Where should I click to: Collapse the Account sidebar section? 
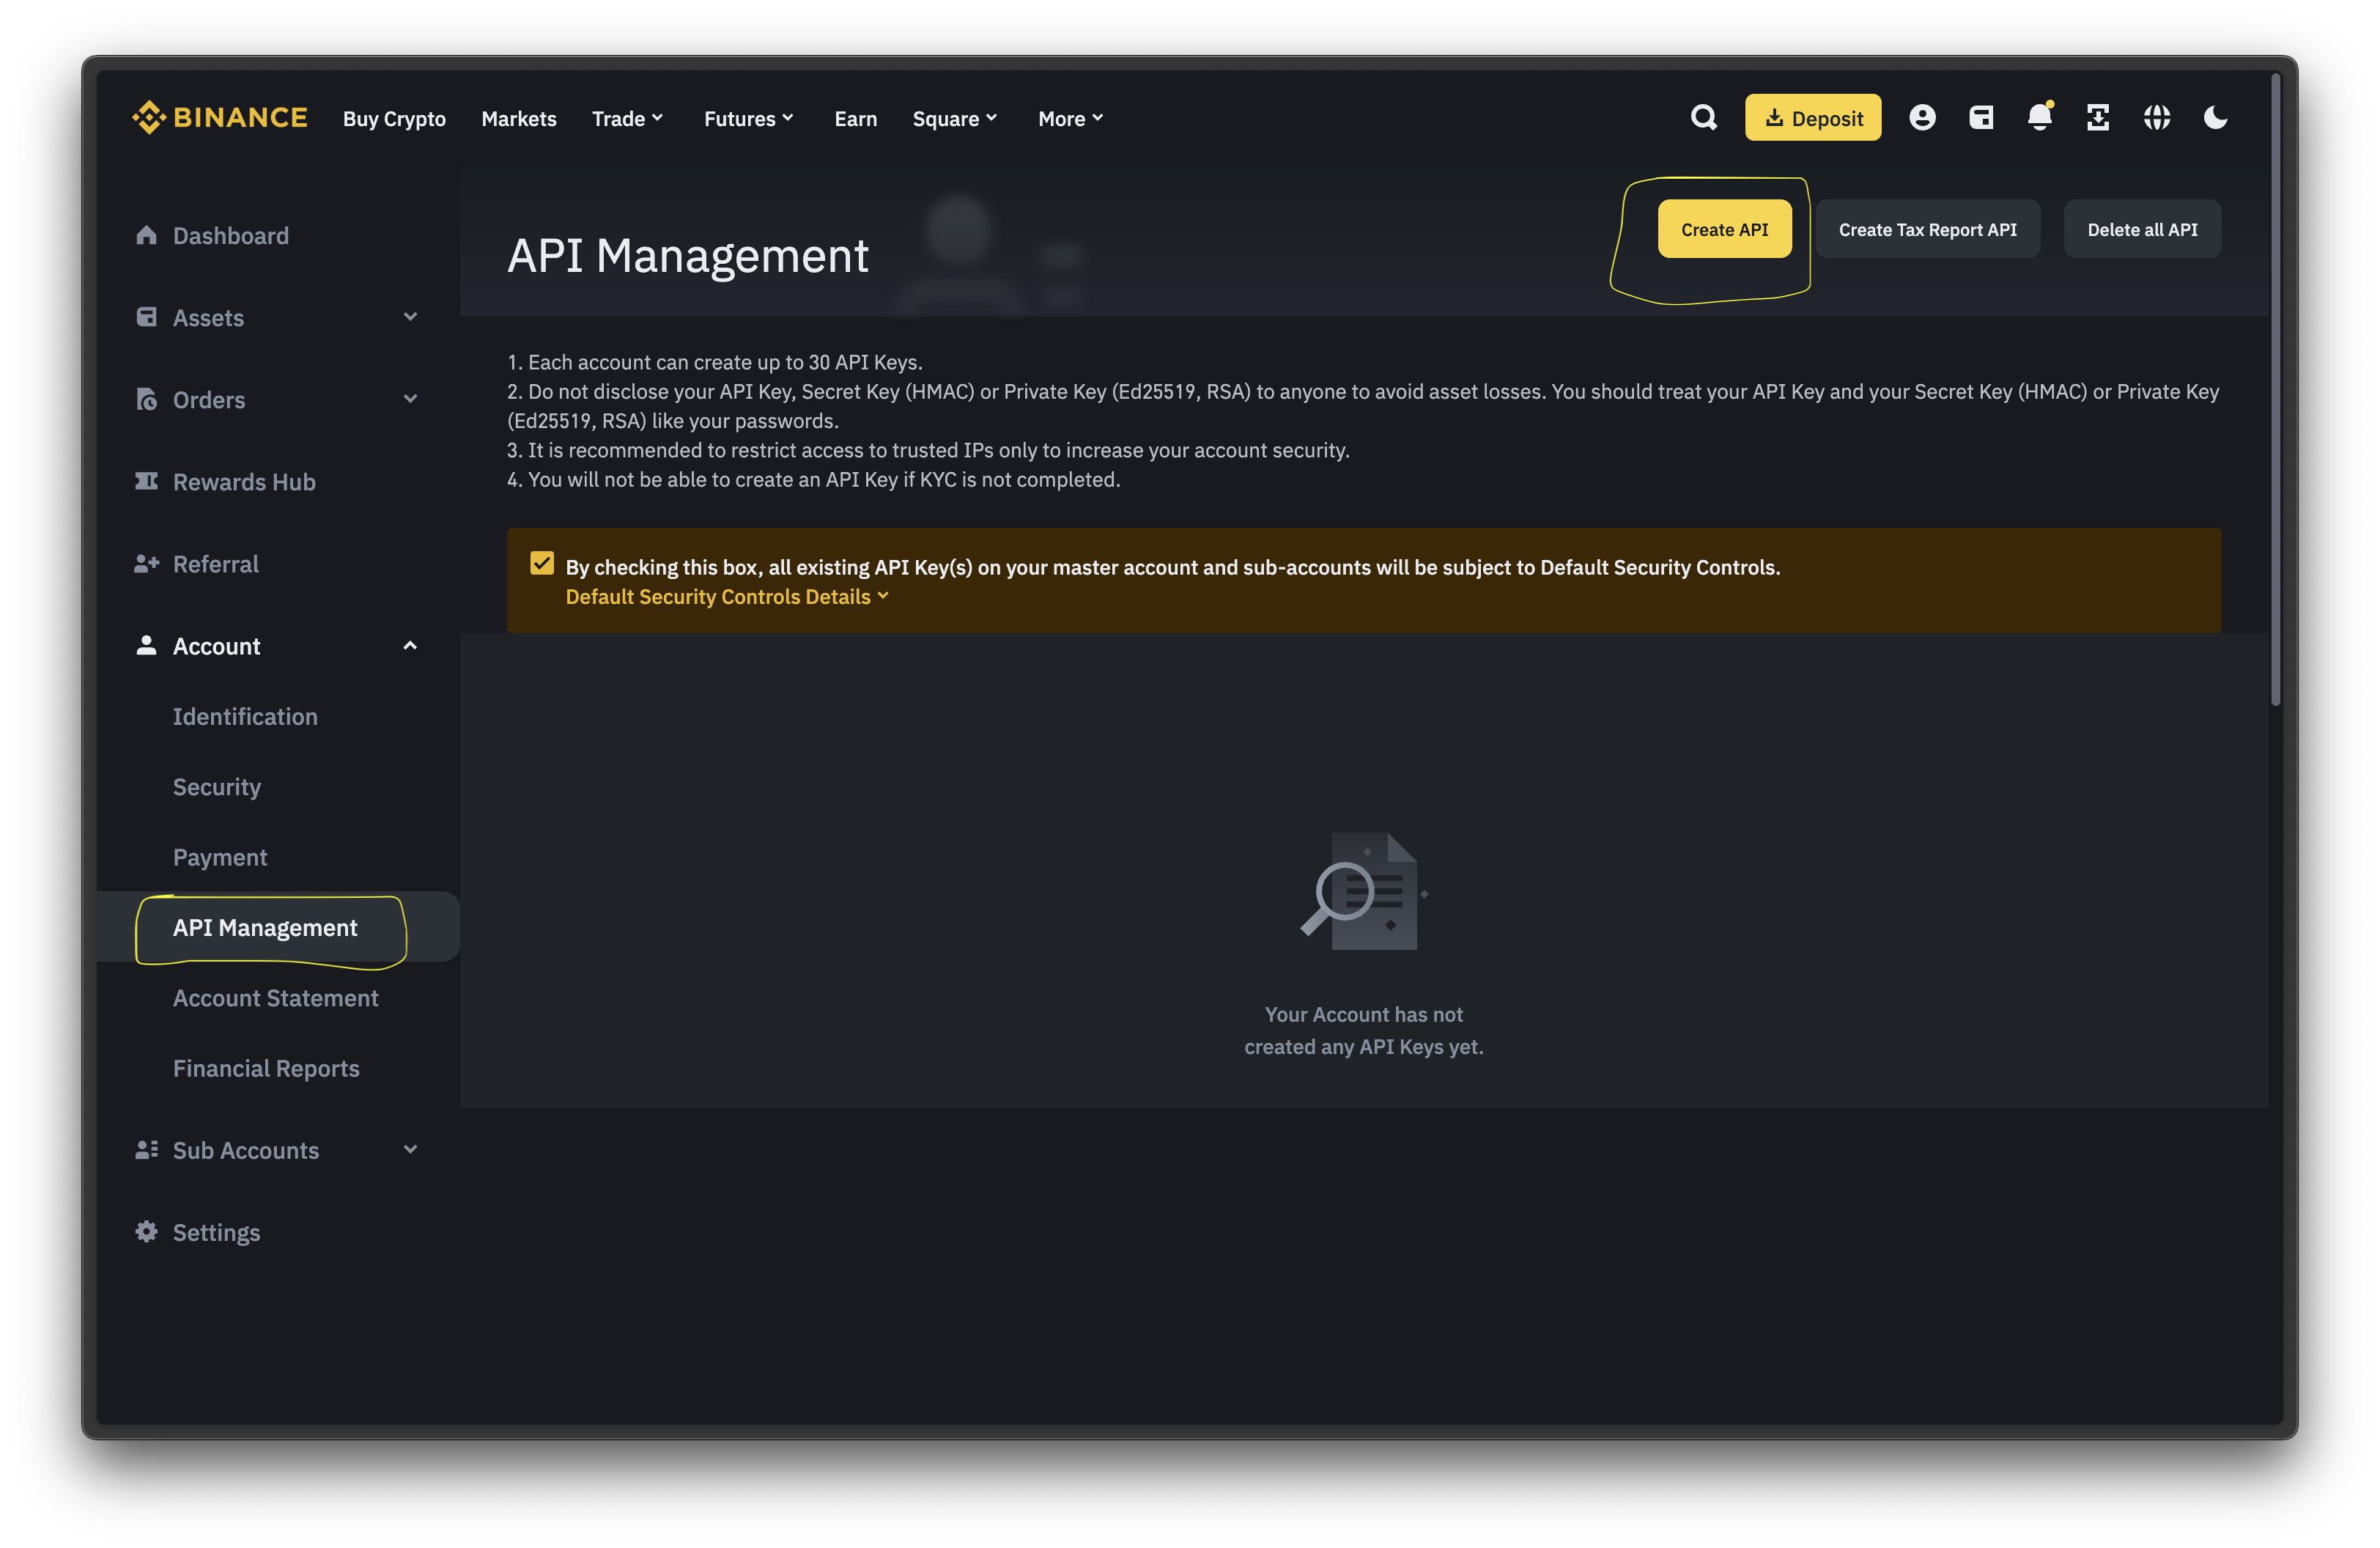pyautogui.click(x=410, y=645)
